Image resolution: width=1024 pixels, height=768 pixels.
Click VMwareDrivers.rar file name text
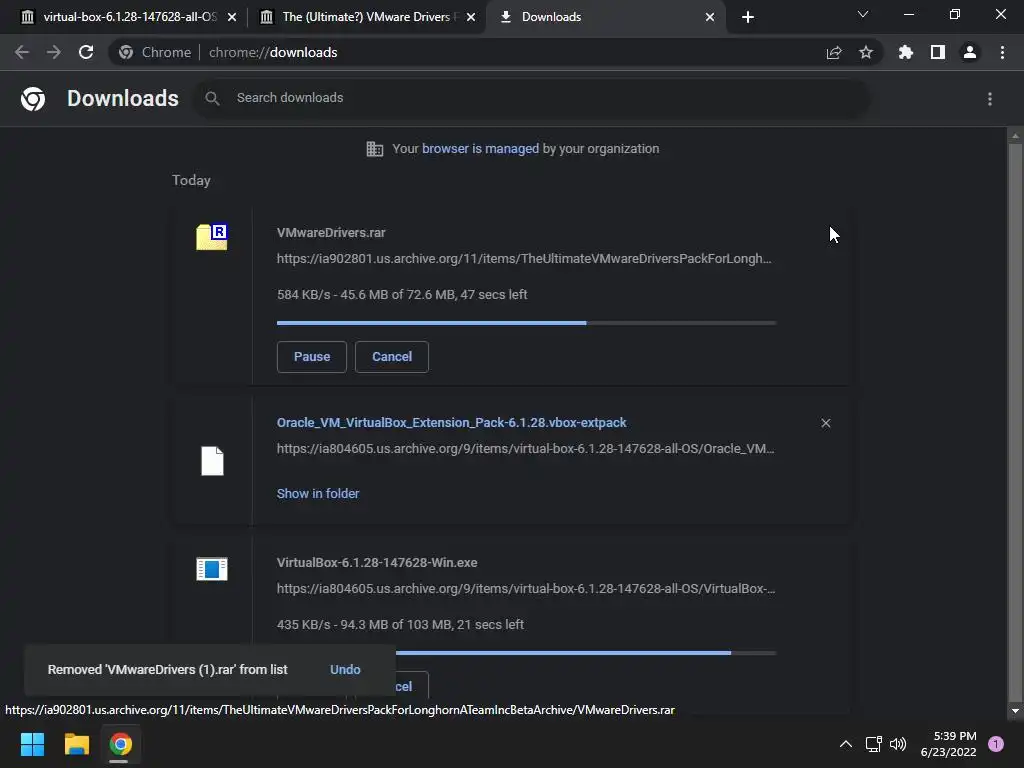coord(331,232)
